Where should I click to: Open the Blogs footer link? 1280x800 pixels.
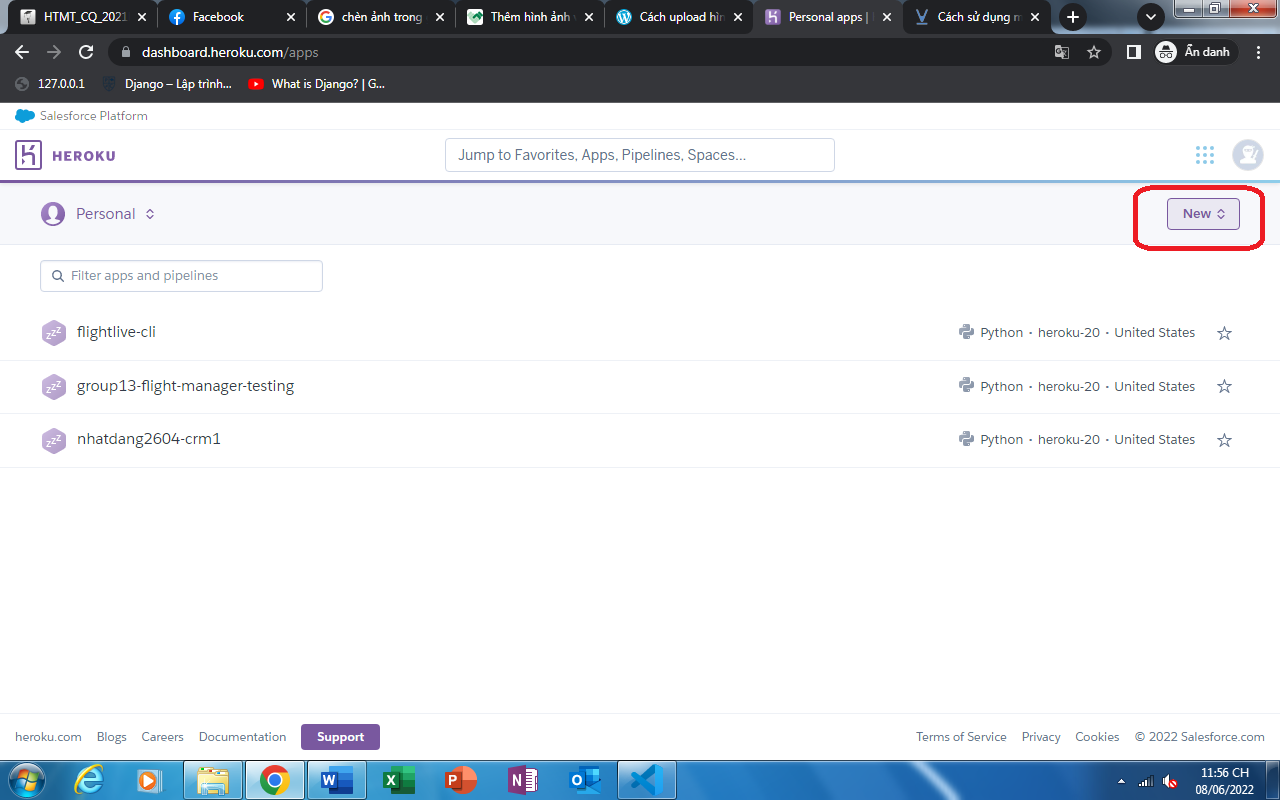click(x=112, y=737)
